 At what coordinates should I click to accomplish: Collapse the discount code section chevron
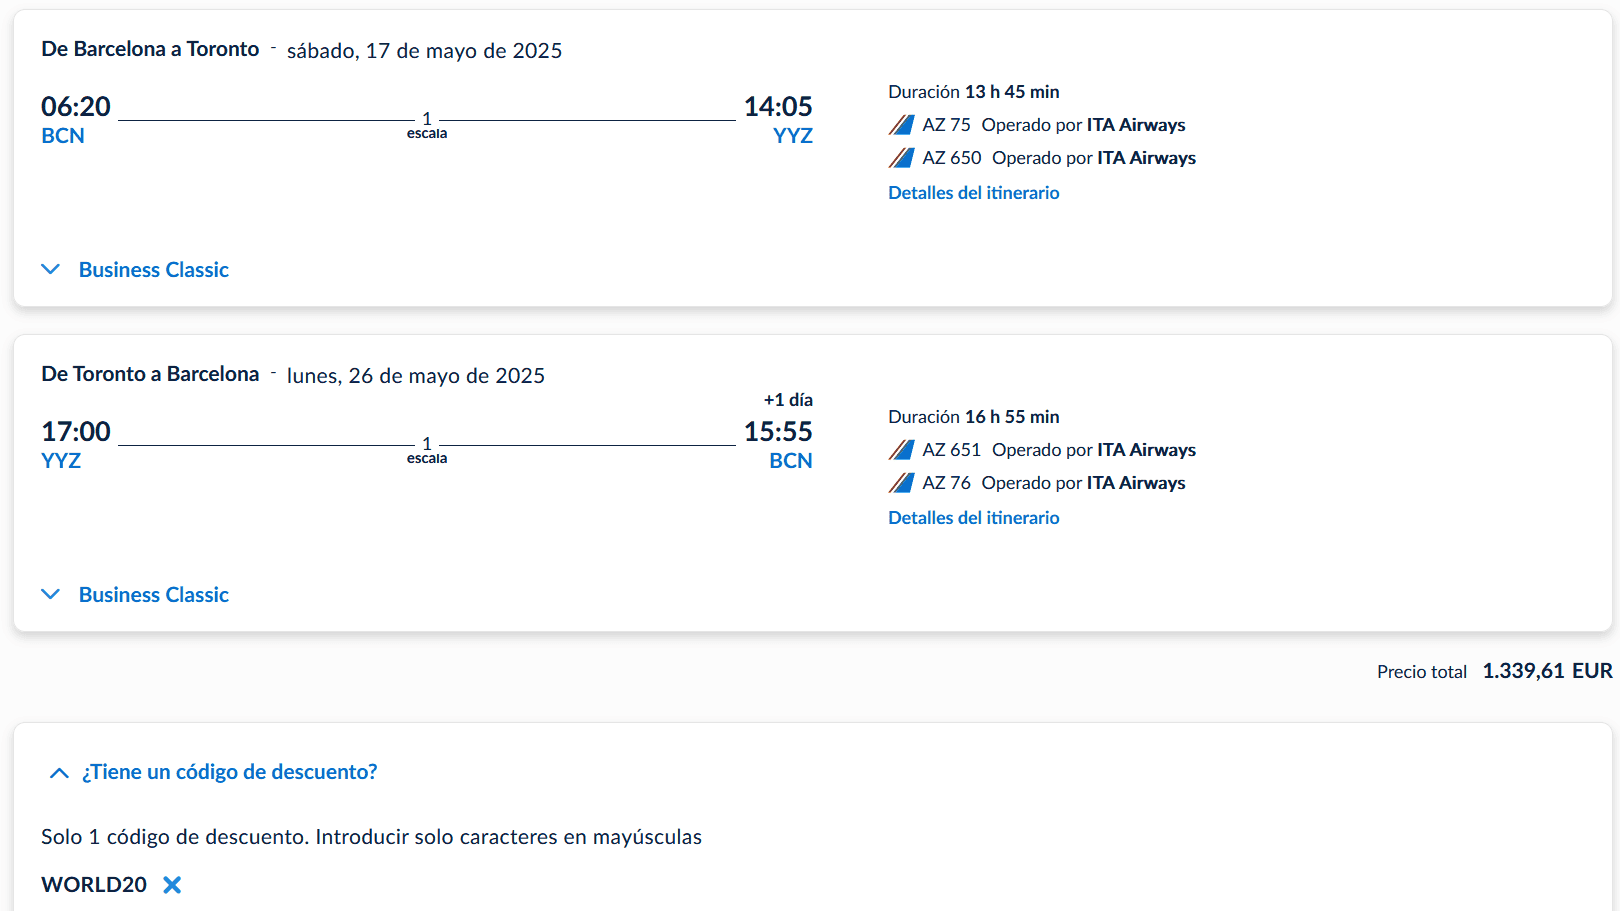point(59,773)
